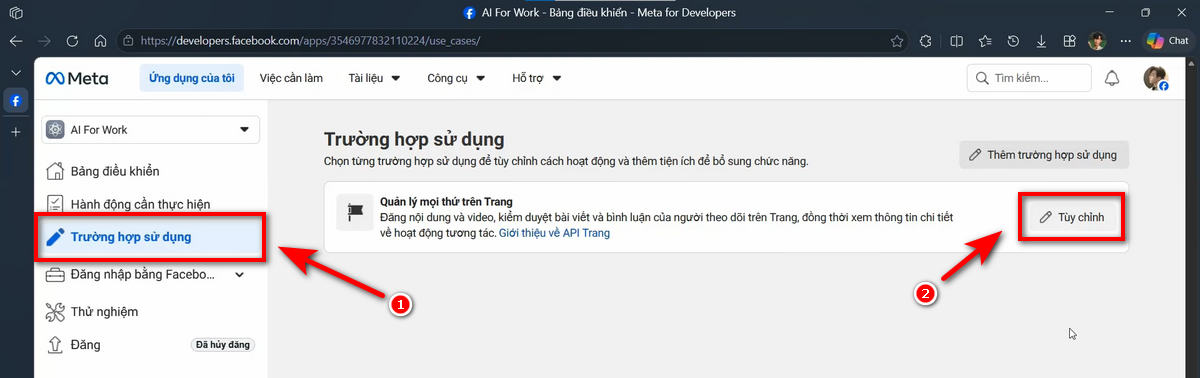
Task: Open Việc cần làm menu item
Action: (291, 78)
